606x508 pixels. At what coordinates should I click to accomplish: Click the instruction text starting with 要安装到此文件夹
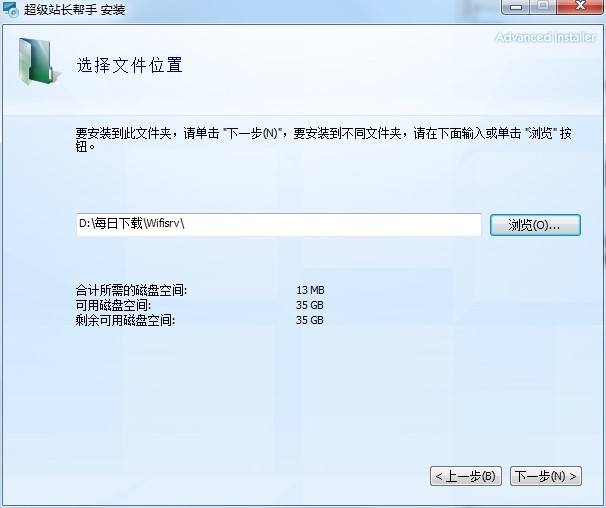click(x=323, y=140)
